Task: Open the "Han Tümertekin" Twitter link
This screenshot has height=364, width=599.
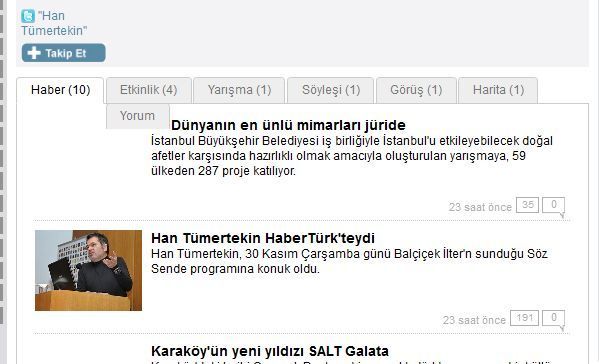Action: pos(54,23)
